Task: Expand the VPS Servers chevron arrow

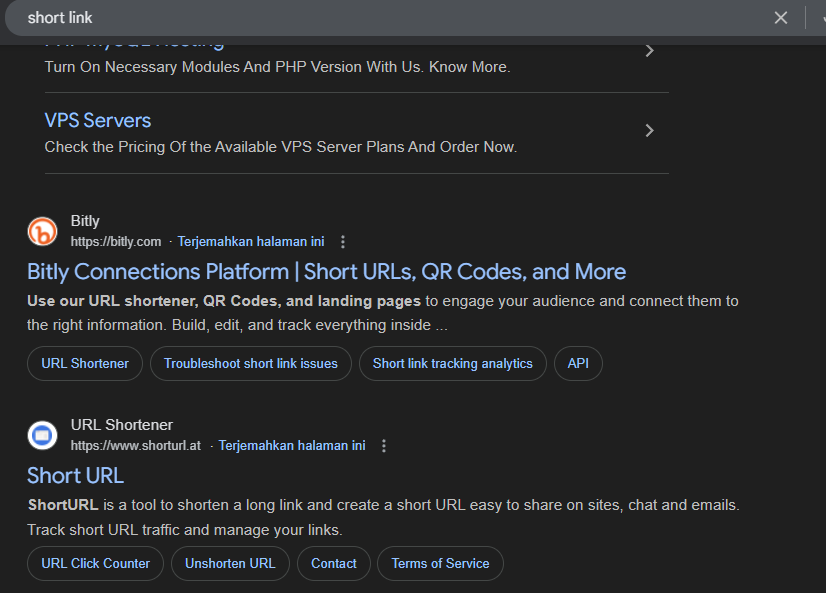Action: click(x=650, y=131)
